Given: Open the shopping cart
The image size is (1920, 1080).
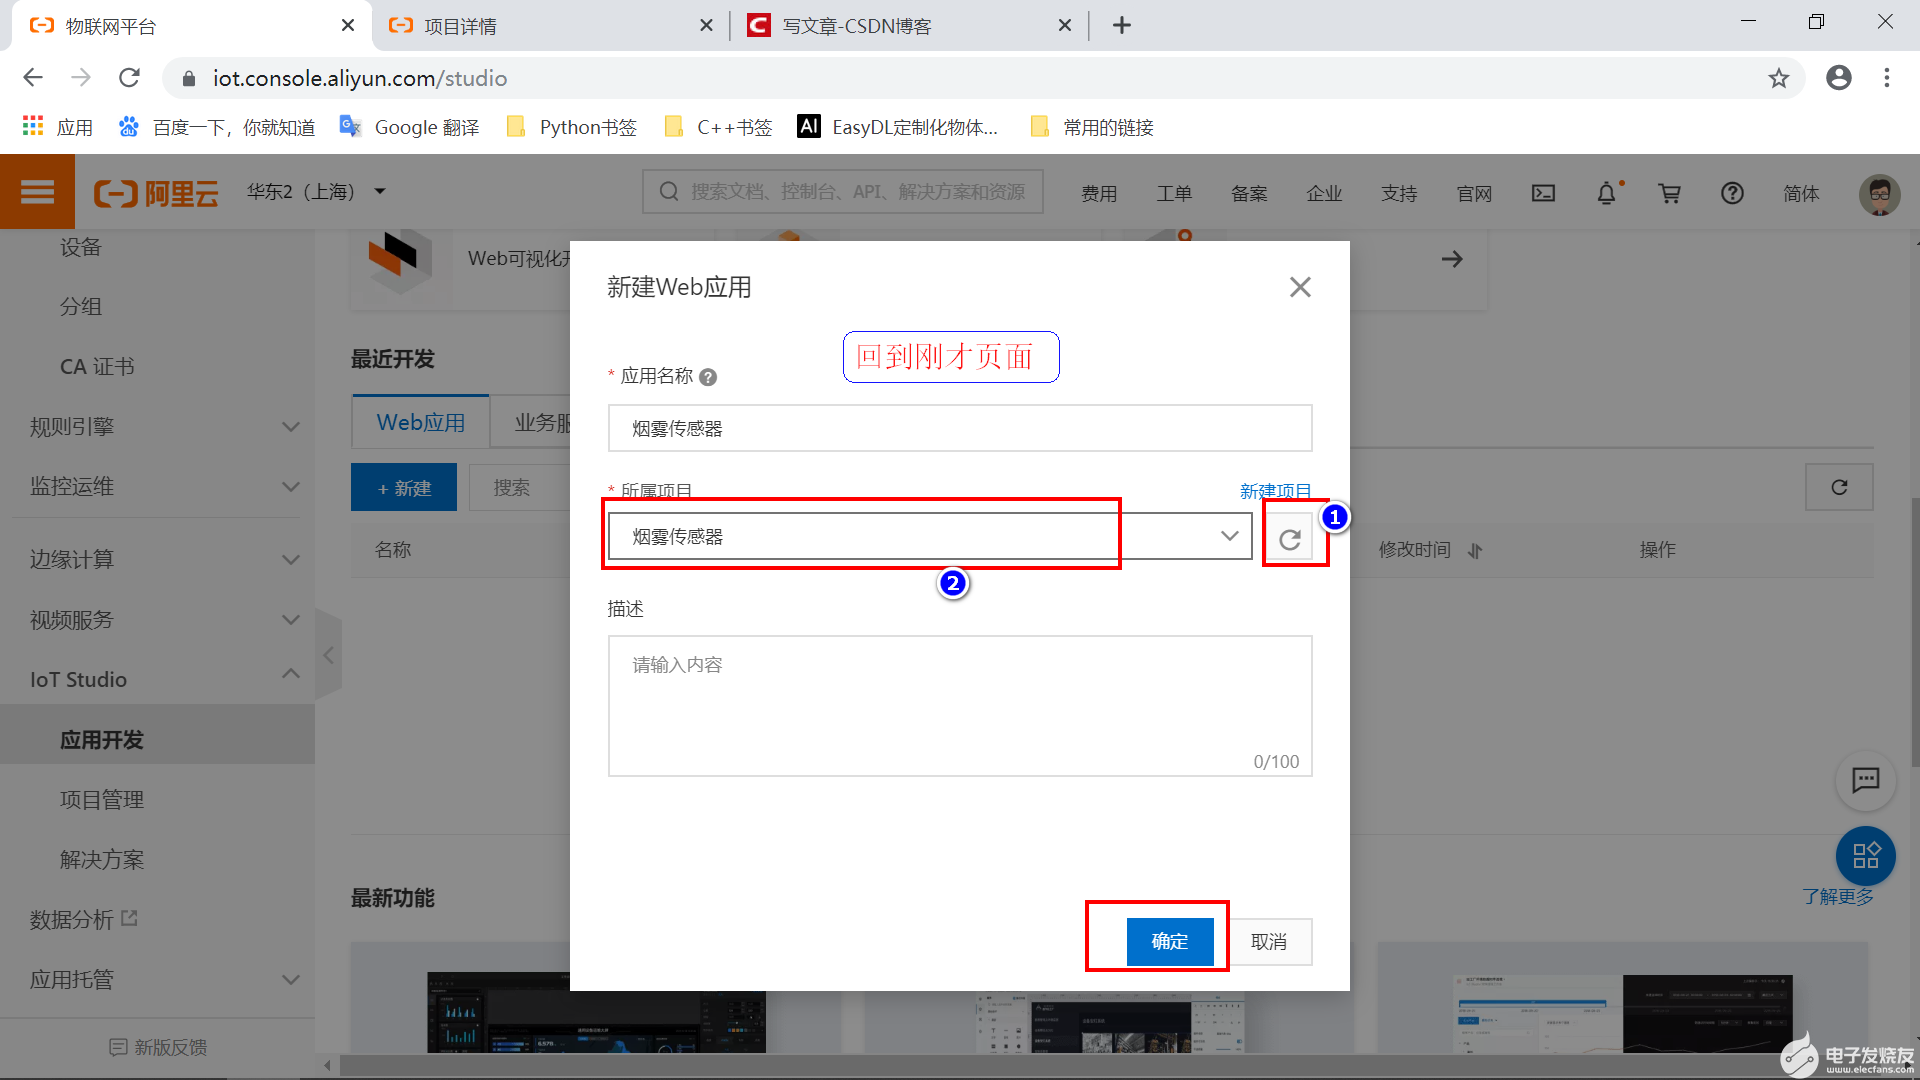Looking at the screenshot, I should [x=1669, y=193].
